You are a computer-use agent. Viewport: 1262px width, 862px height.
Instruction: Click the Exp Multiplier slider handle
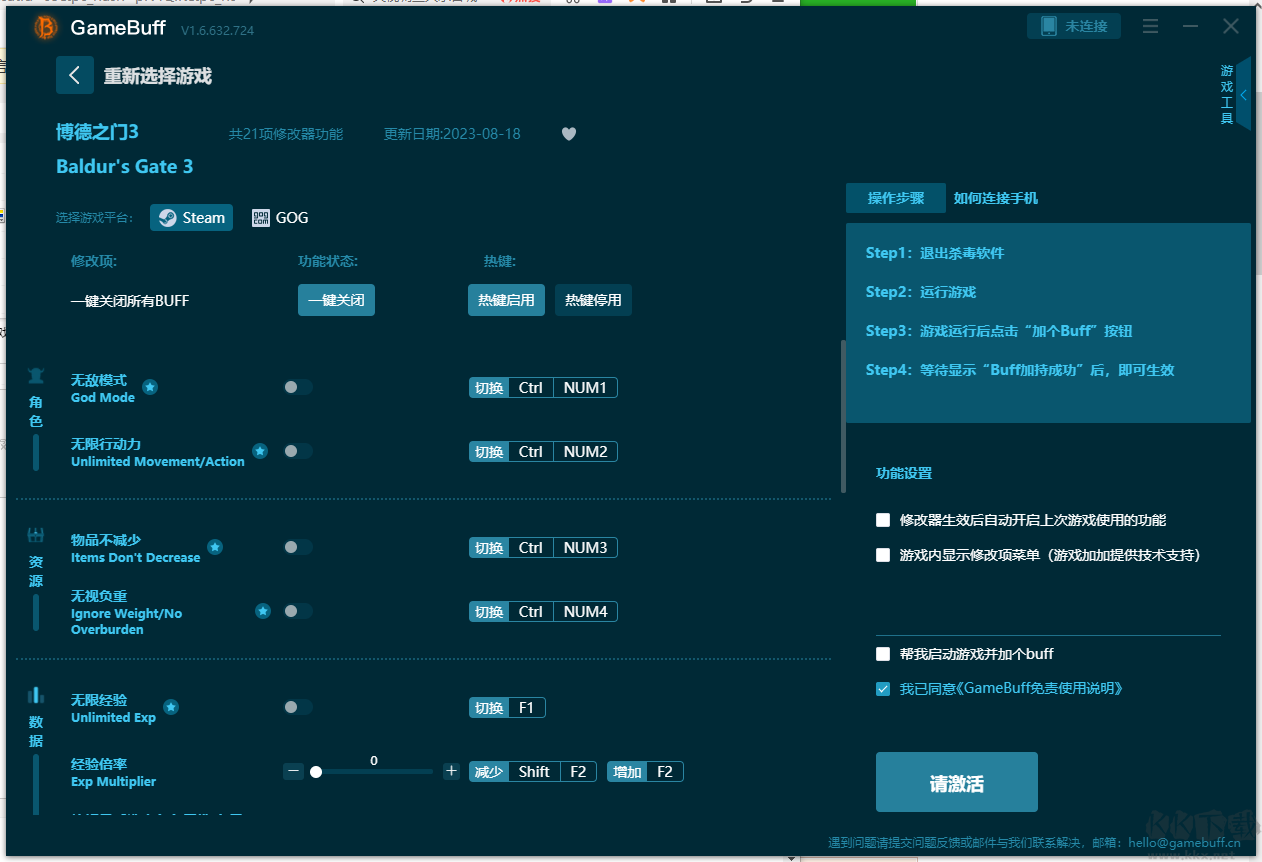pos(316,772)
